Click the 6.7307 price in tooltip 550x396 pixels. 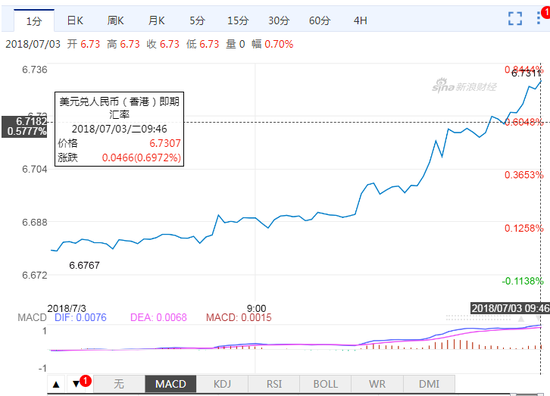[165, 143]
